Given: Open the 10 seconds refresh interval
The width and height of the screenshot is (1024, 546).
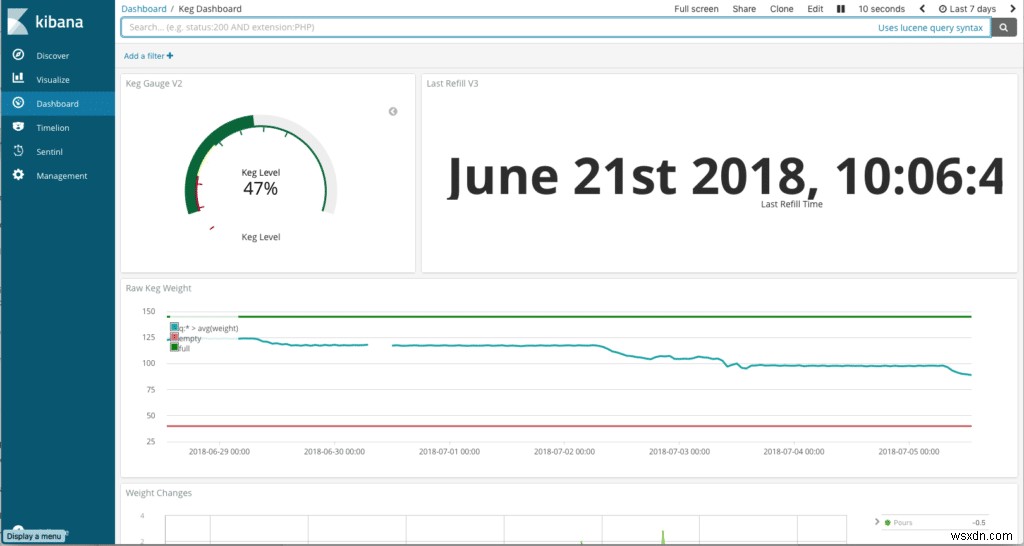Looking at the screenshot, I should pos(882,9).
